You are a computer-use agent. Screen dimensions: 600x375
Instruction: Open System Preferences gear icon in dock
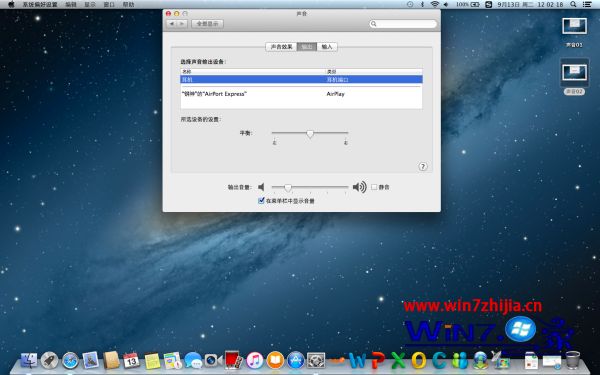pos(316,360)
